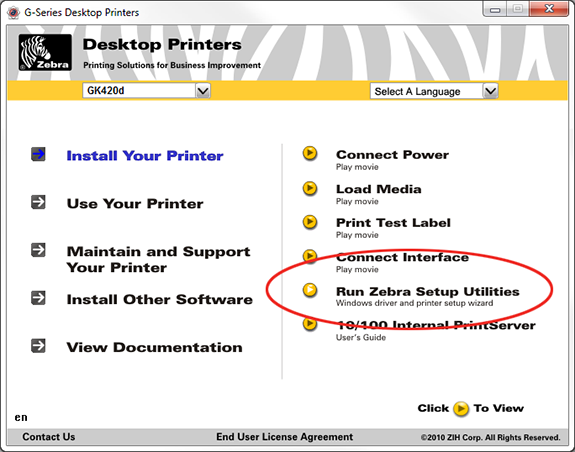Click the Zebra logo image

45,52
